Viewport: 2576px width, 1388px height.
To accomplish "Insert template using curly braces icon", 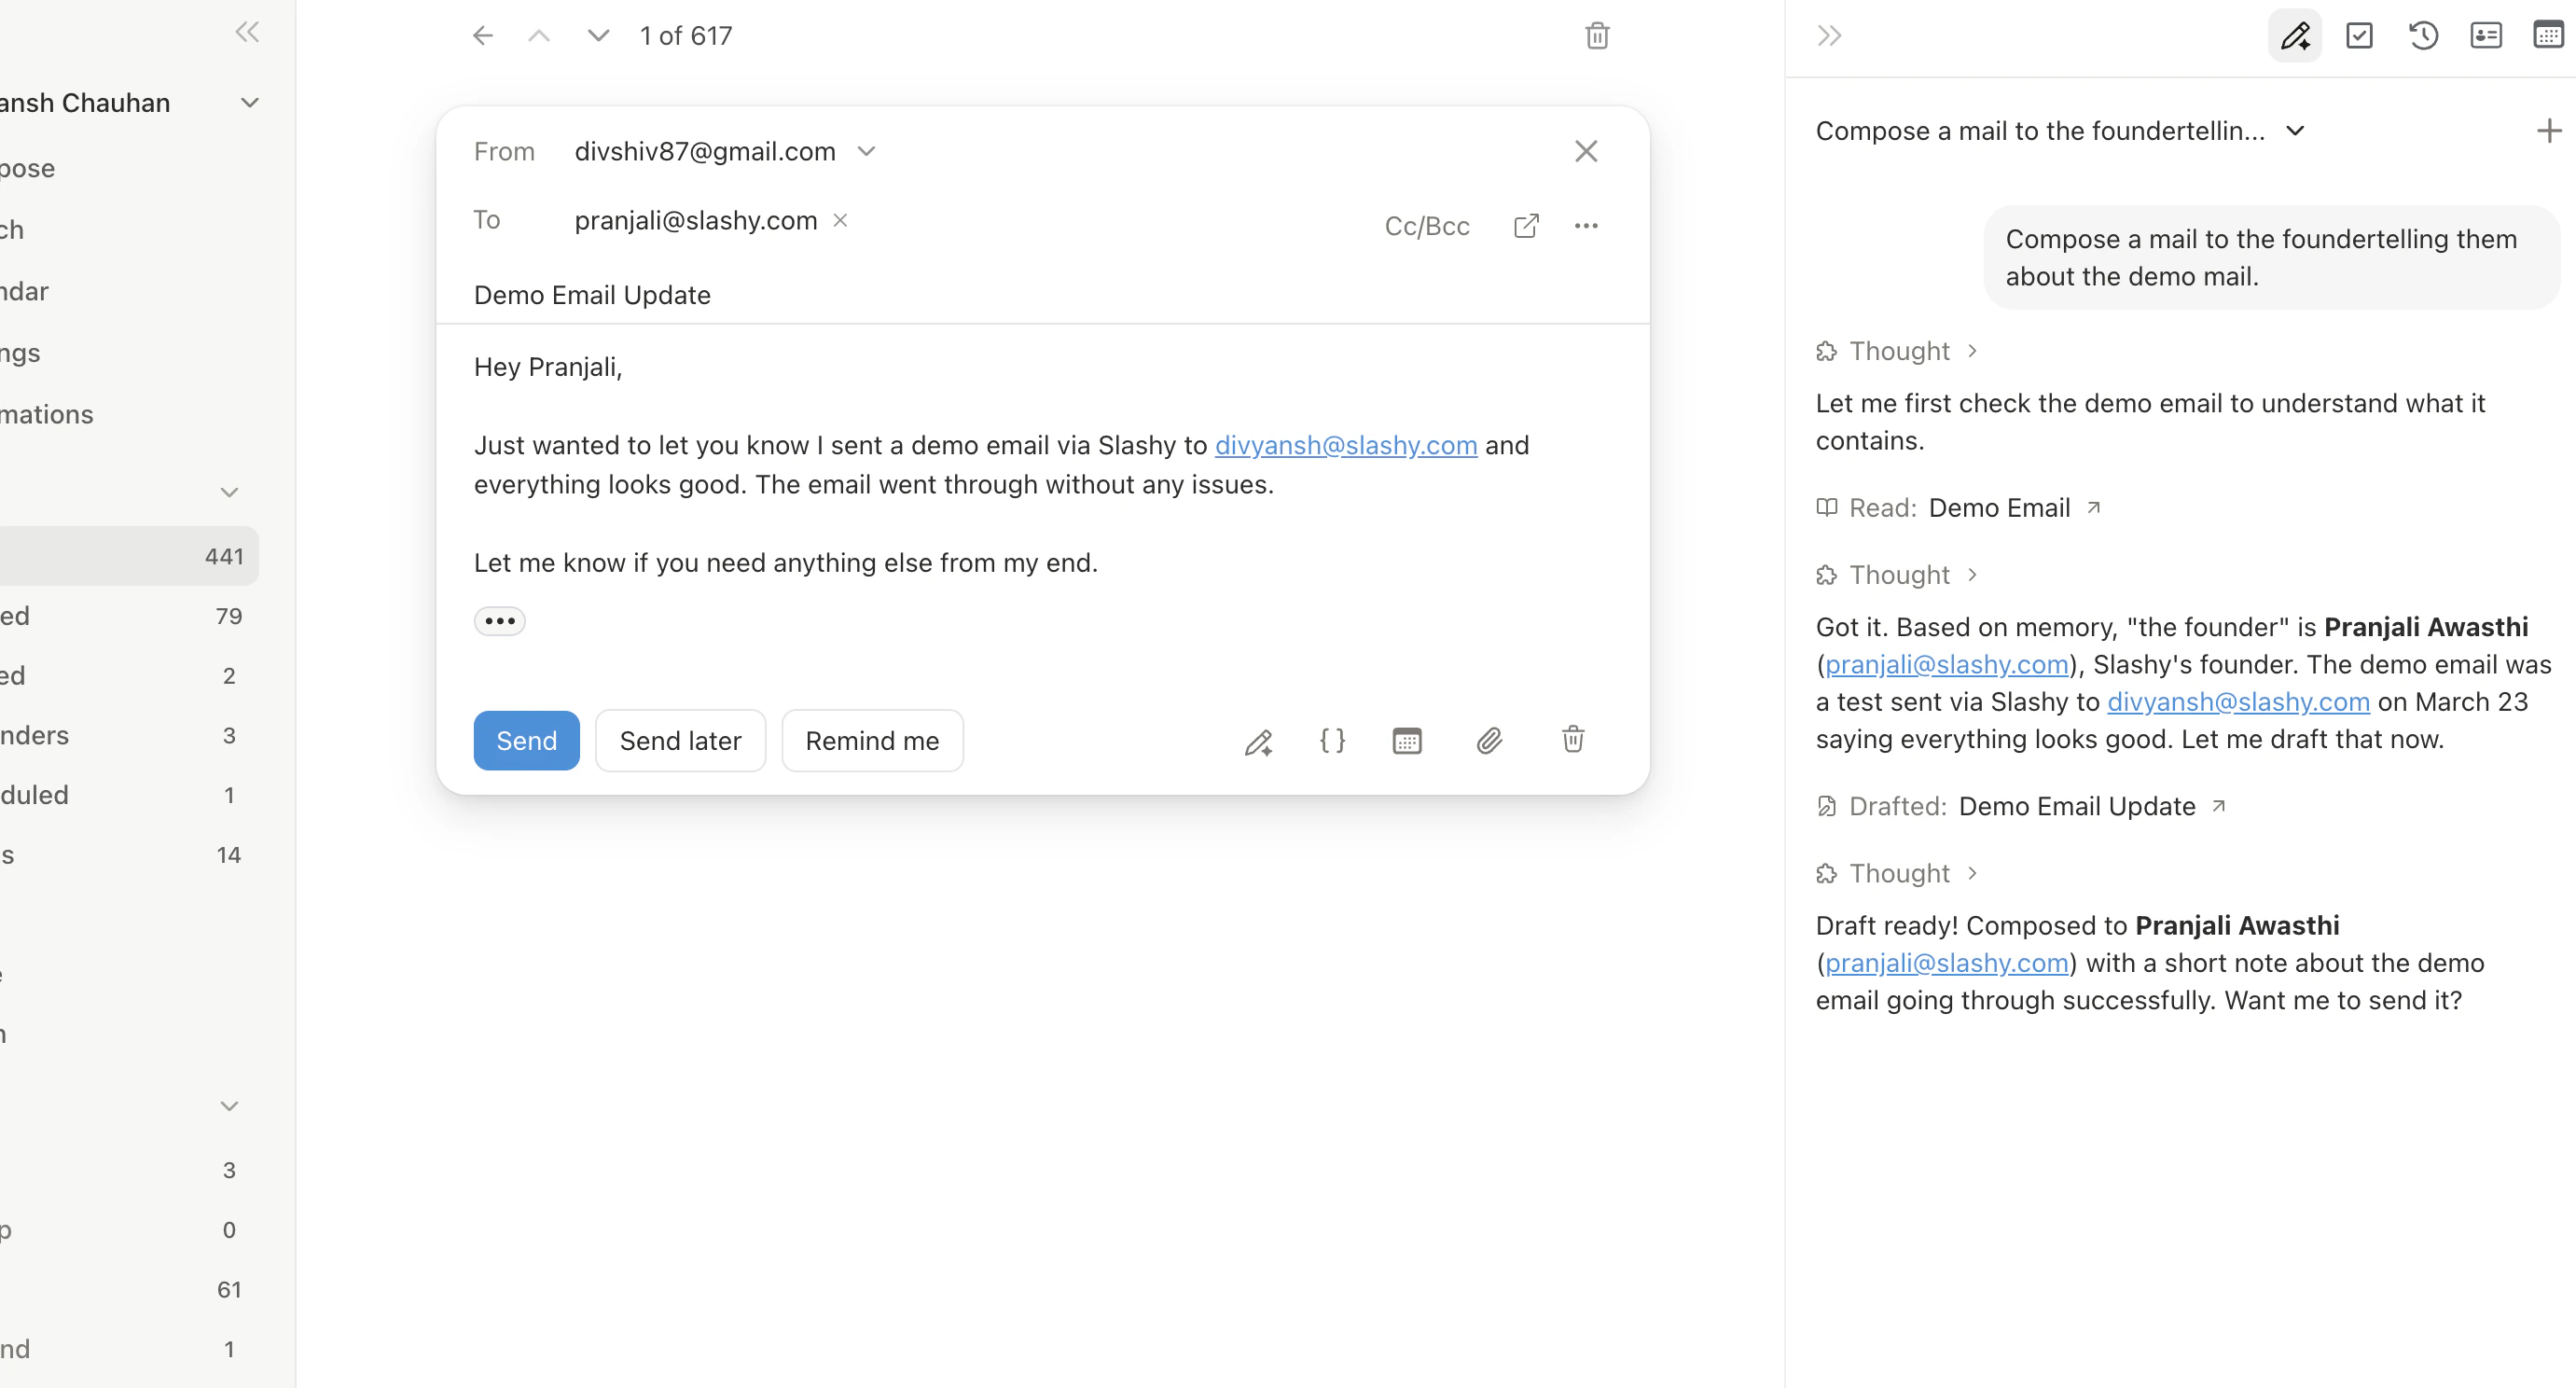I will [x=1332, y=740].
